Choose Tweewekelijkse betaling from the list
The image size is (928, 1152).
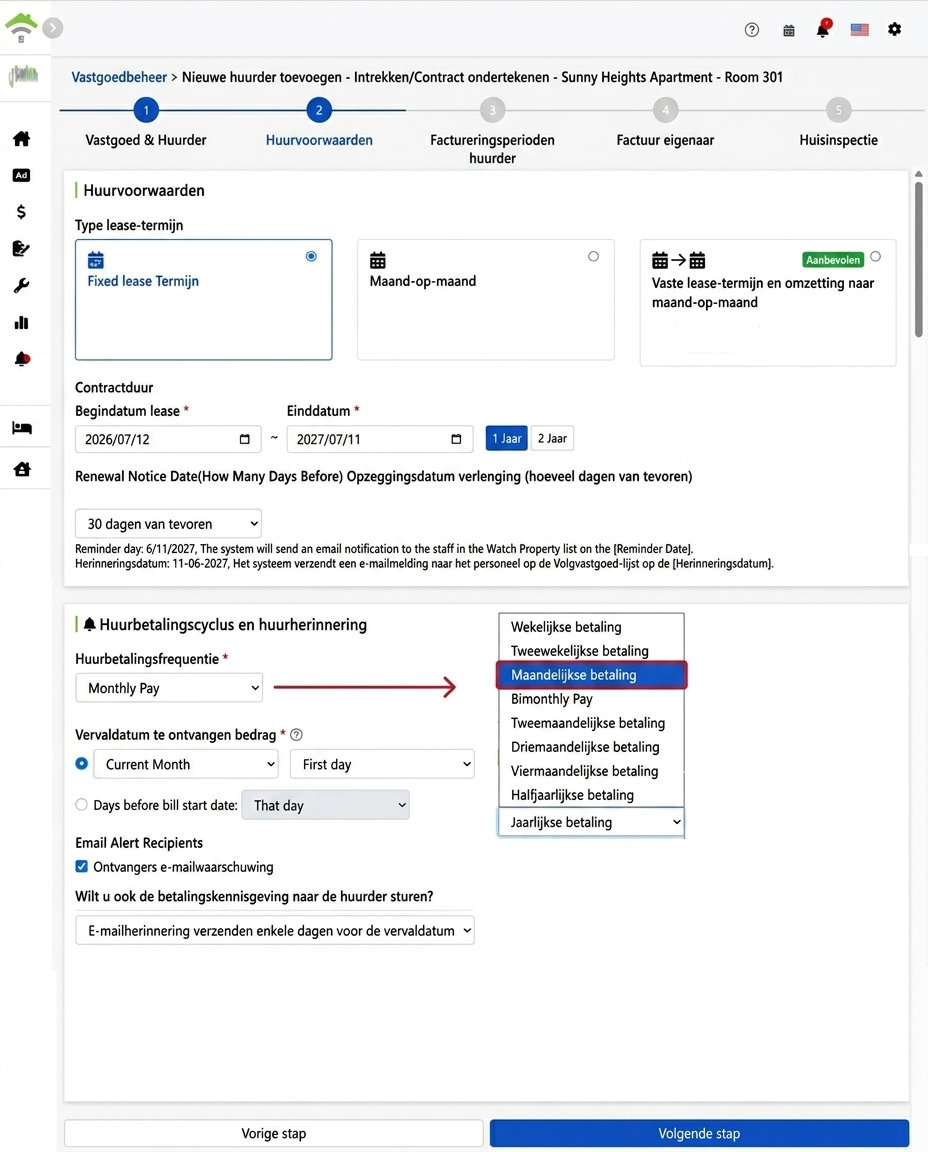tap(591, 651)
